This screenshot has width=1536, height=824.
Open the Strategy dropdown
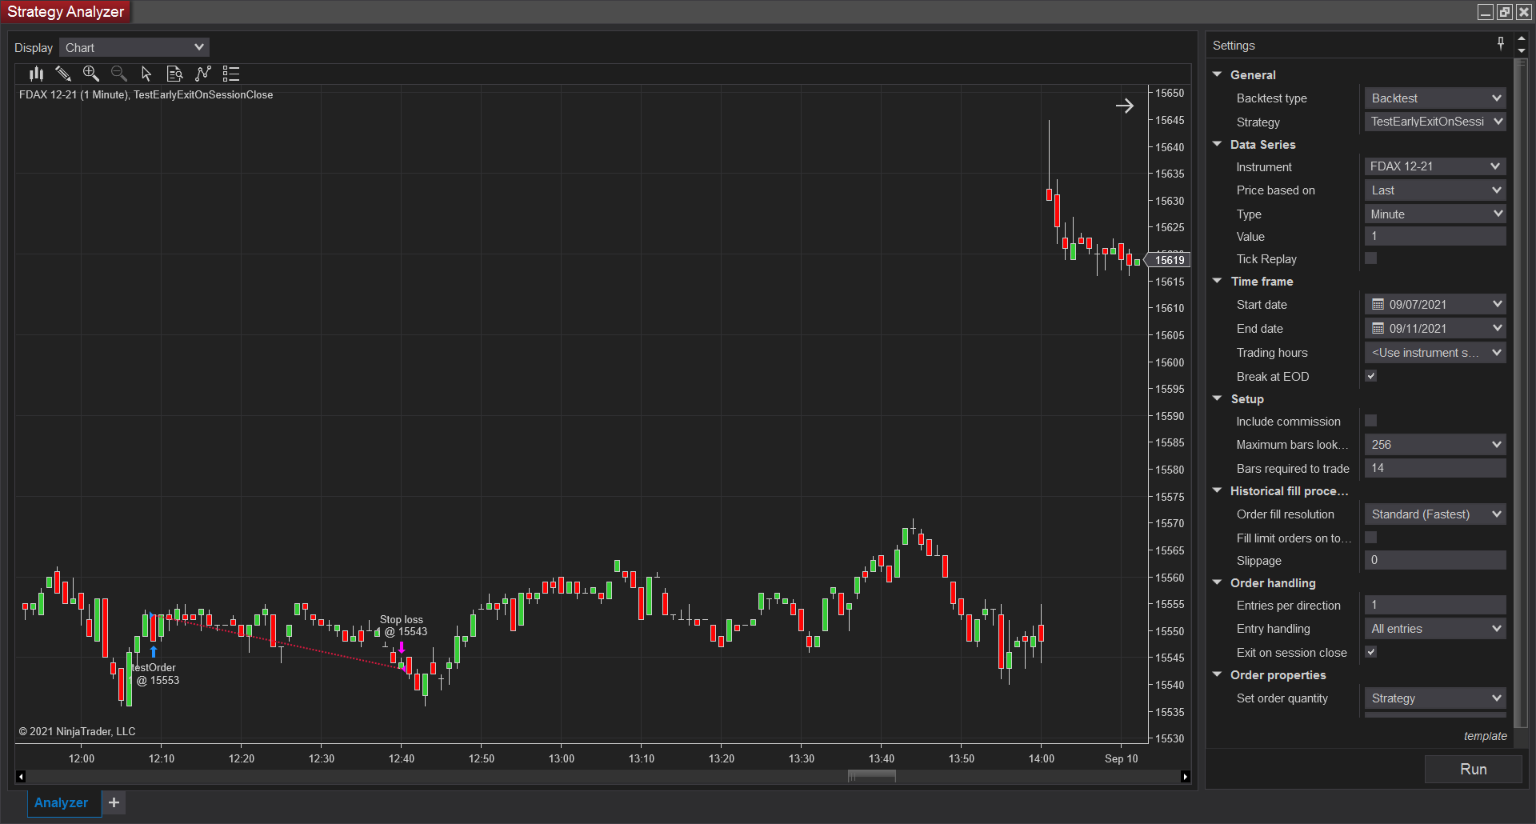[x=1435, y=121]
